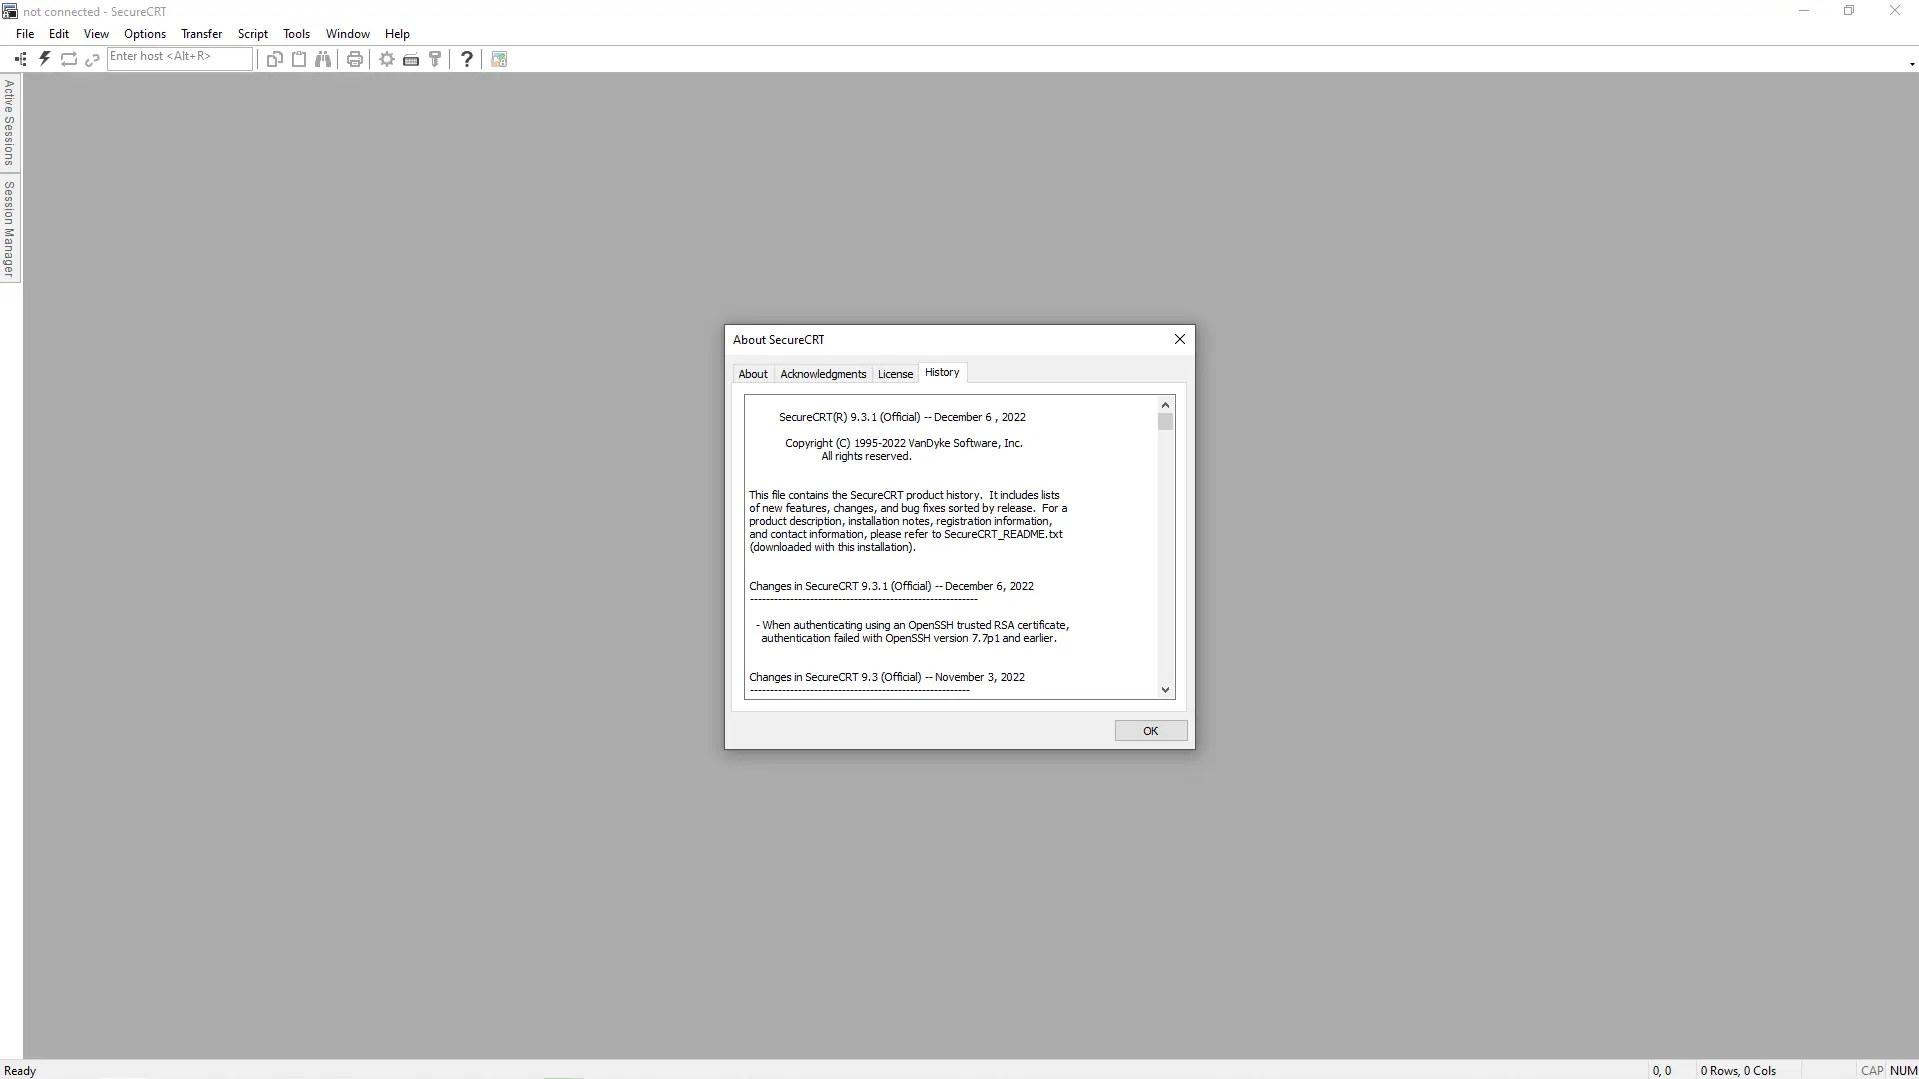Screen dimensions: 1919x1079
Task: Open the Active Sessions side panel tab
Action: click(x=10, y=123)
